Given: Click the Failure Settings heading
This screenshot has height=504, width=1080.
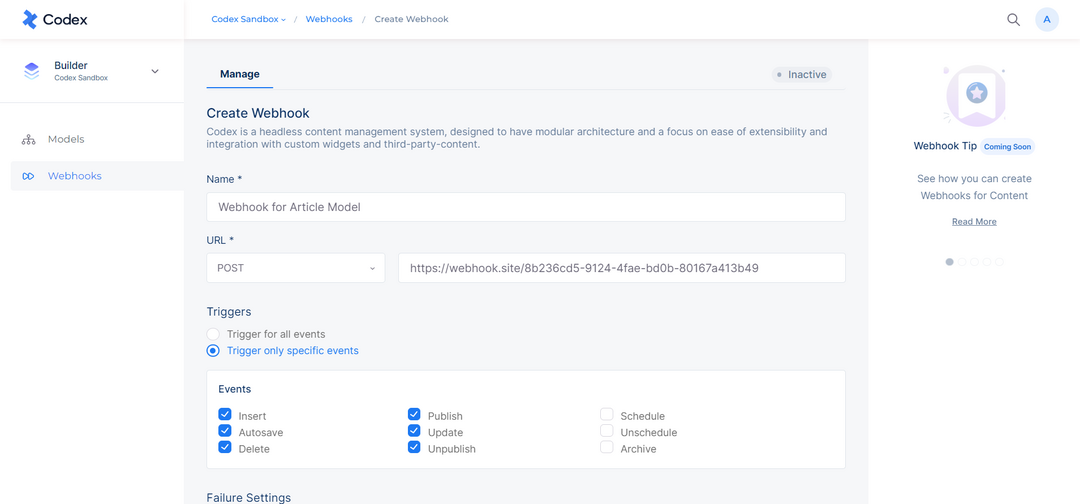Looking at the screenshot, I should (249, 497).
